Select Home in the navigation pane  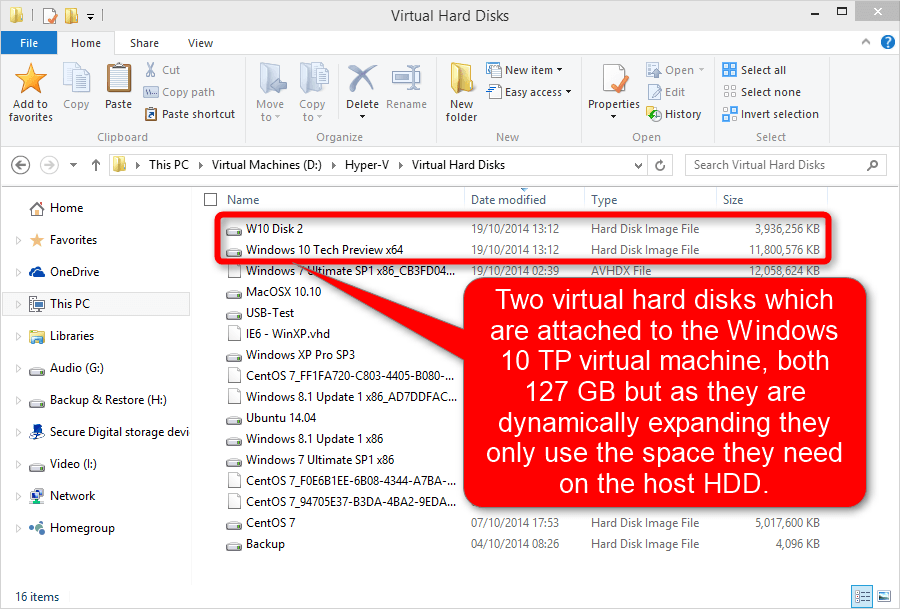[x=66, y=208]
